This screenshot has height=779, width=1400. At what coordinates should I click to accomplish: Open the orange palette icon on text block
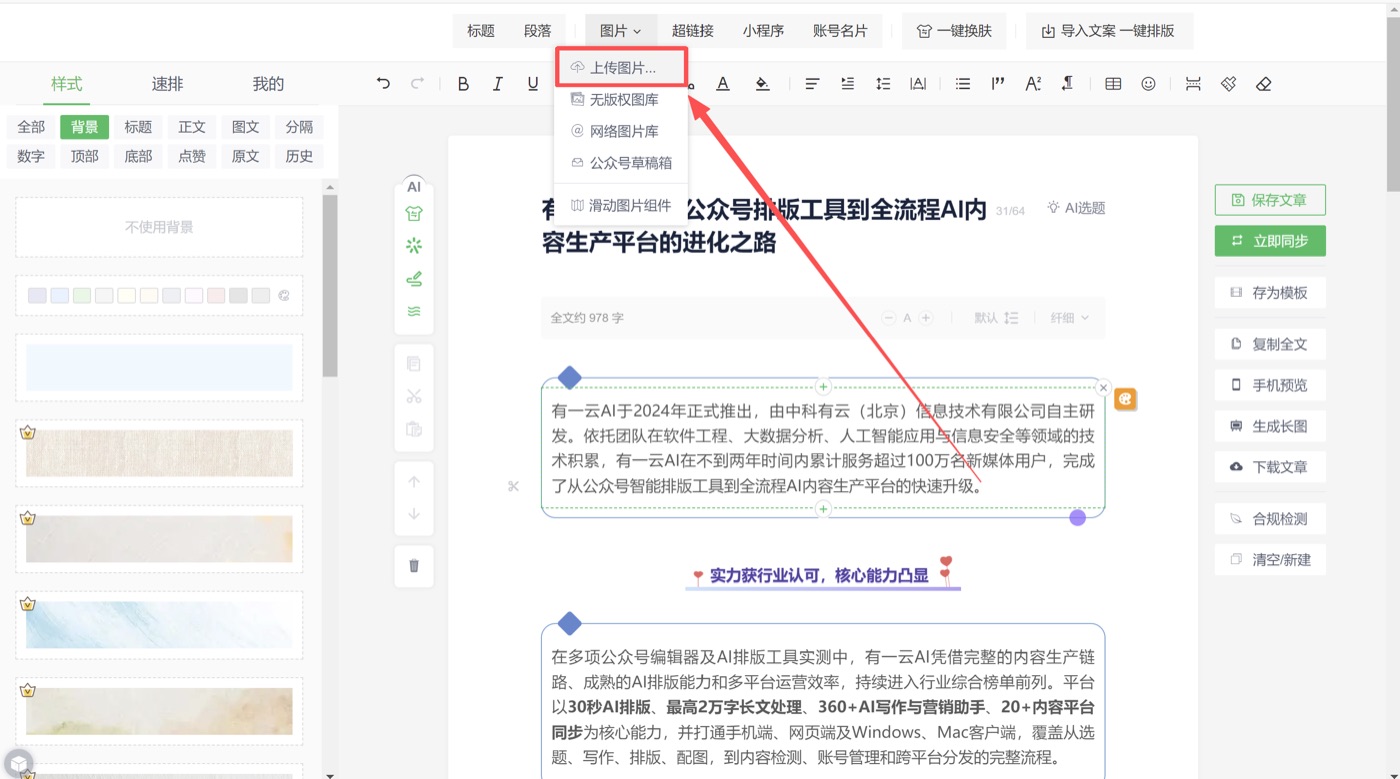pyautogui.click(x=1125, y=399)
